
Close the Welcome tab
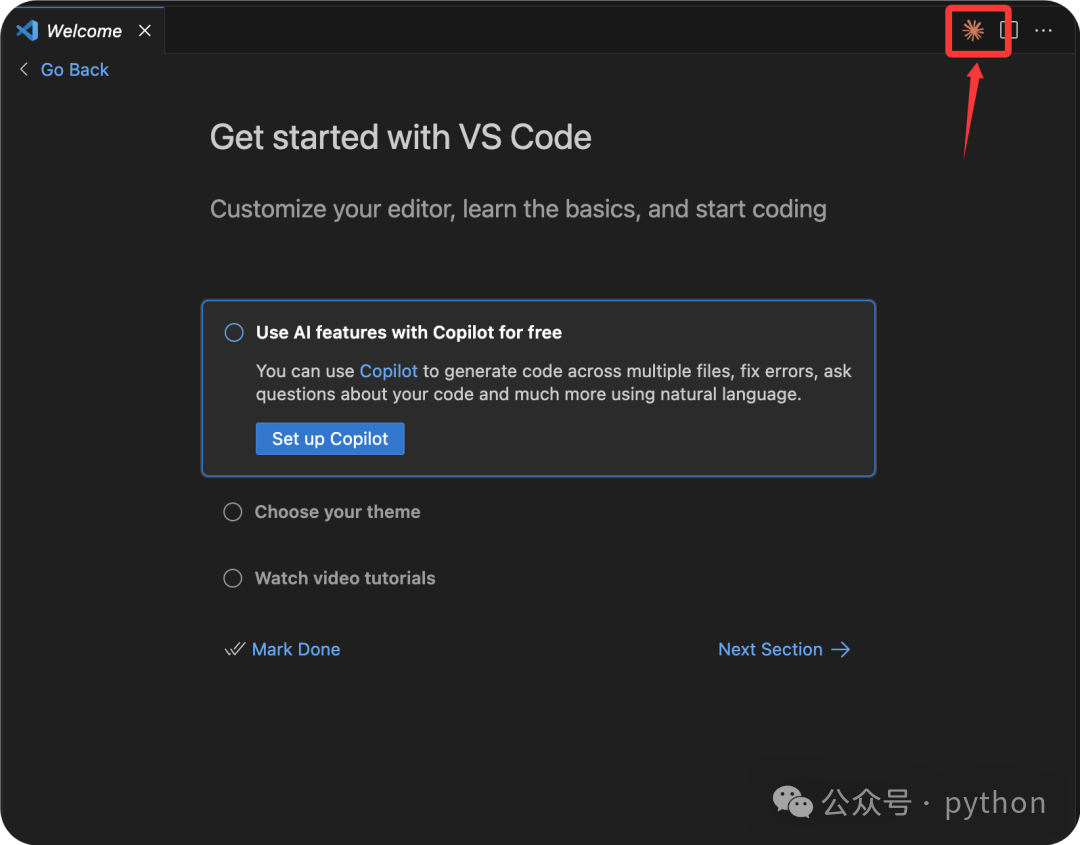coord(145,30)
